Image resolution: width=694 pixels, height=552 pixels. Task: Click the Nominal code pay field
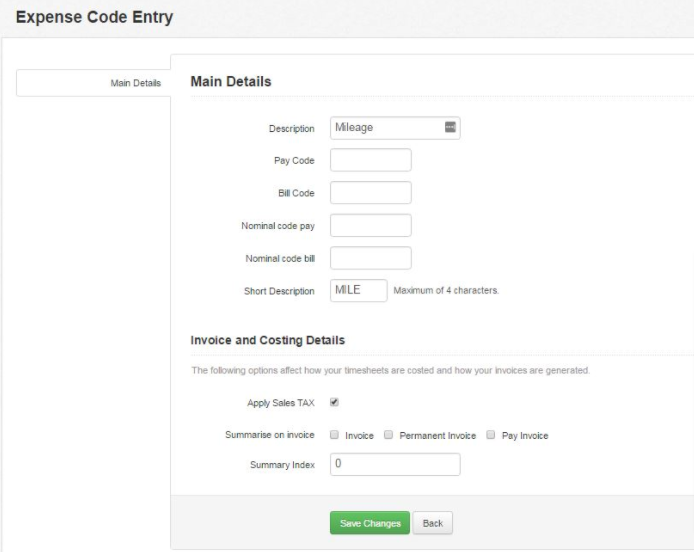click(x=370, y=225)
